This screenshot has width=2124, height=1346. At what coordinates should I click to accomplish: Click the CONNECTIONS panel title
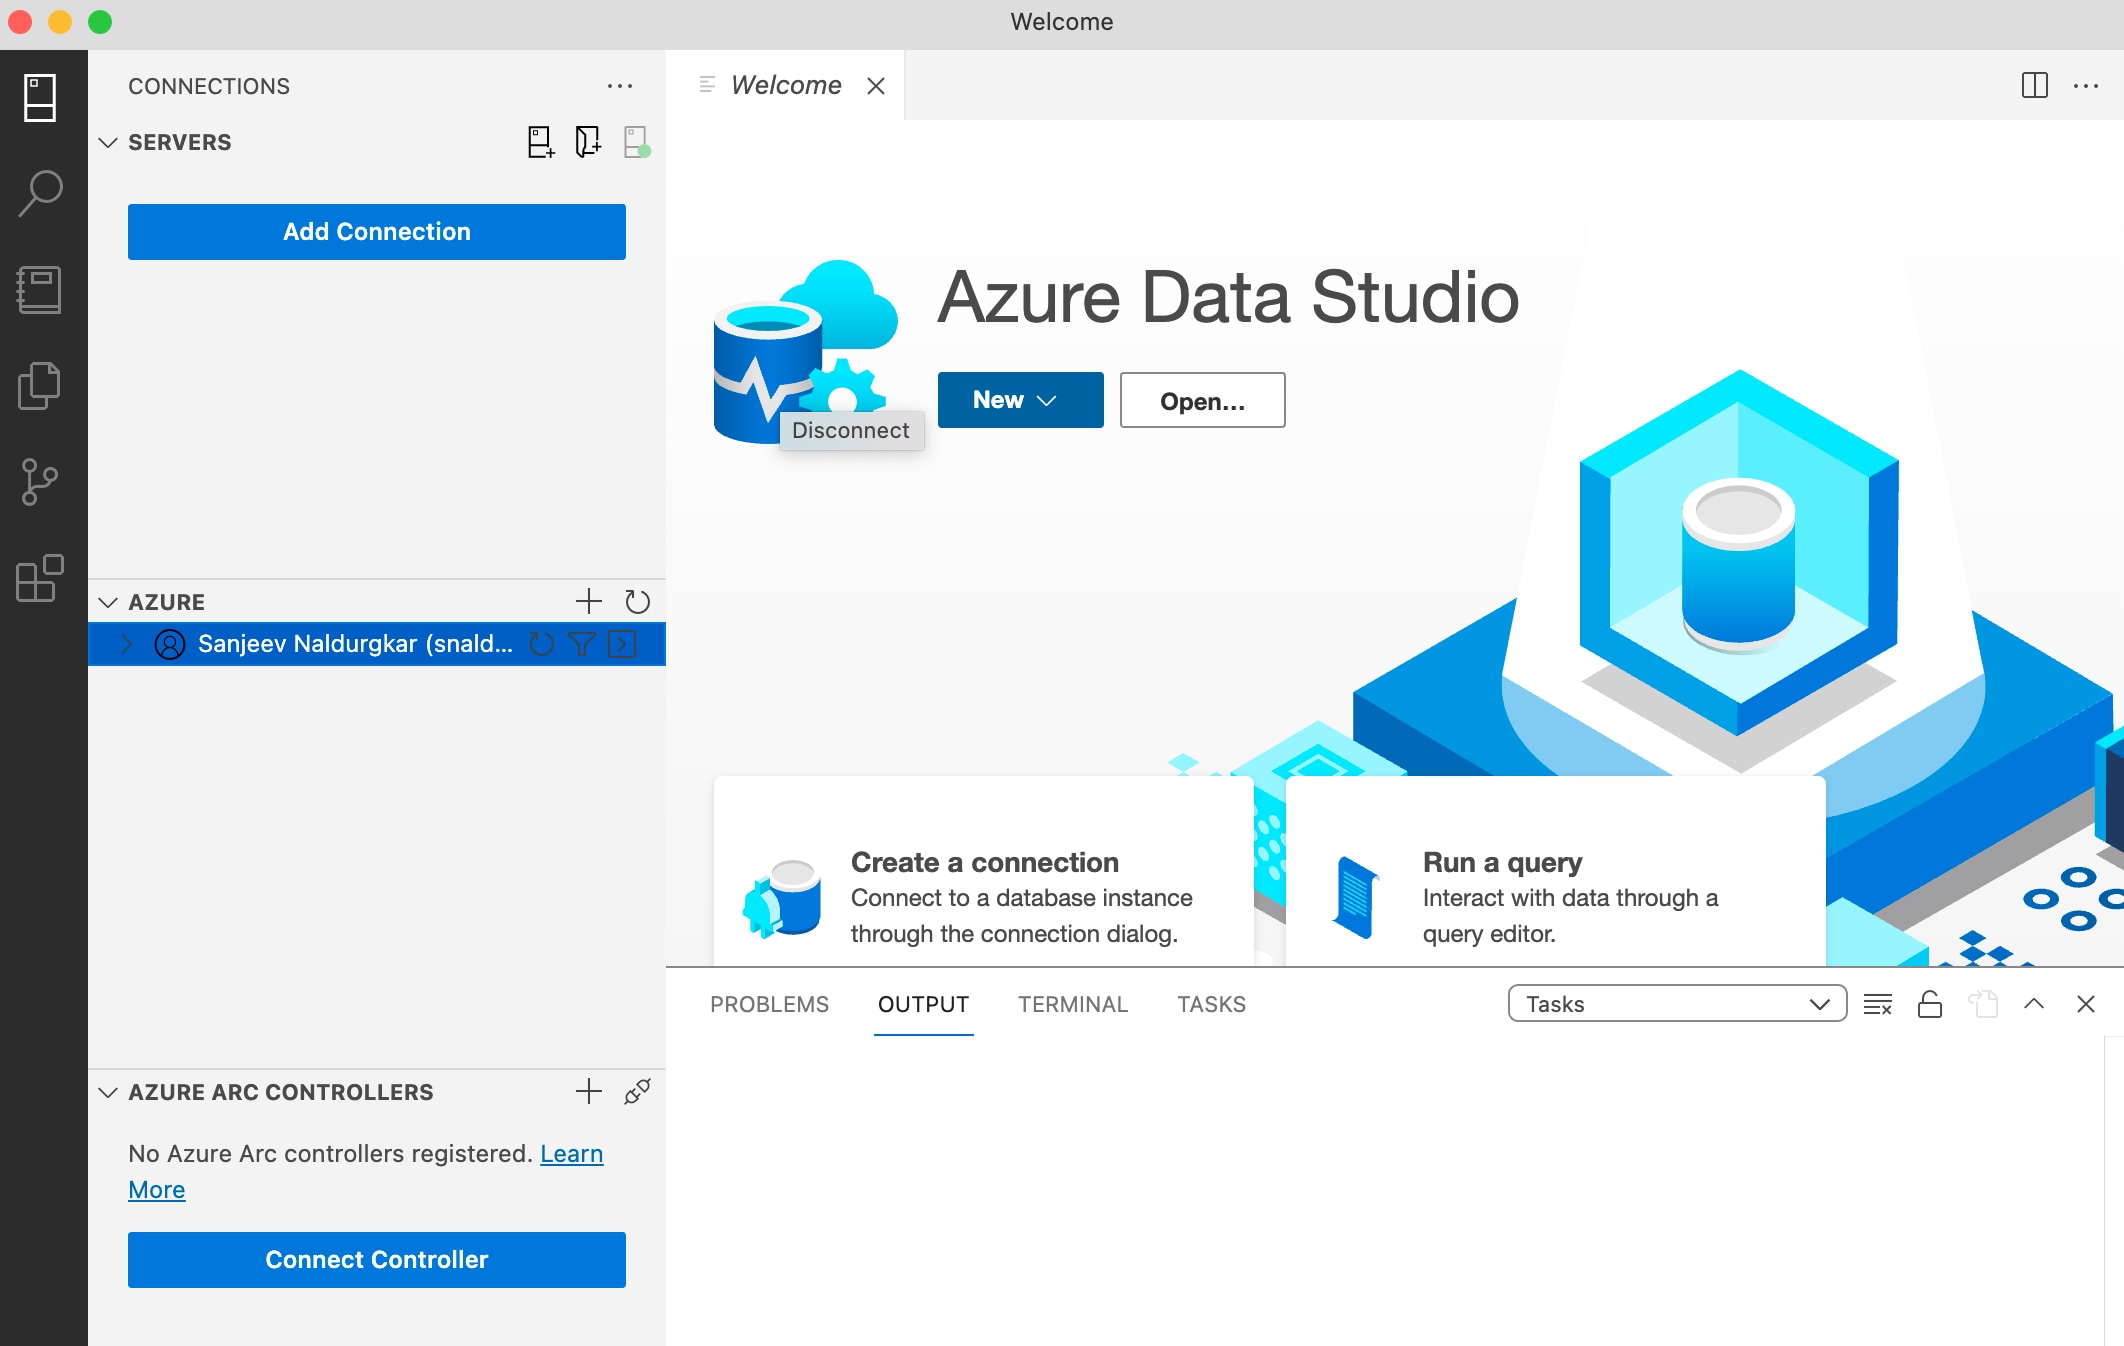click(x=209, y=86)
